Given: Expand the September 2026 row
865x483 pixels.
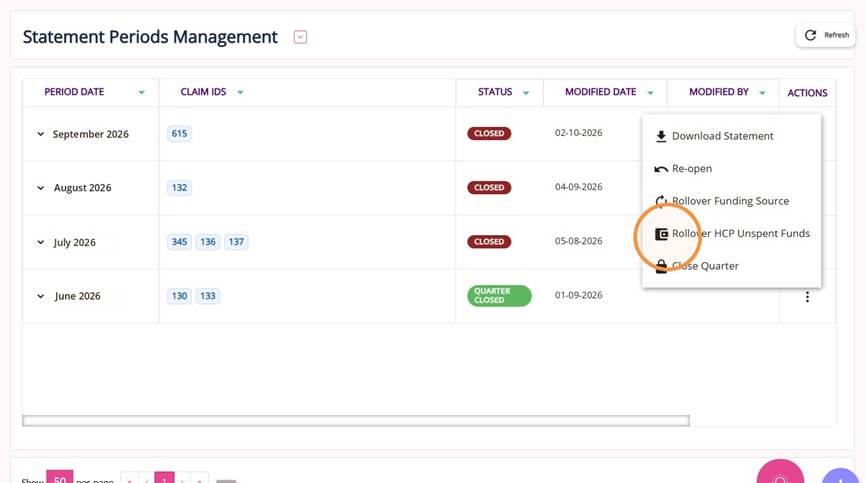Looking at the screenshot, I should click(40, 134).
